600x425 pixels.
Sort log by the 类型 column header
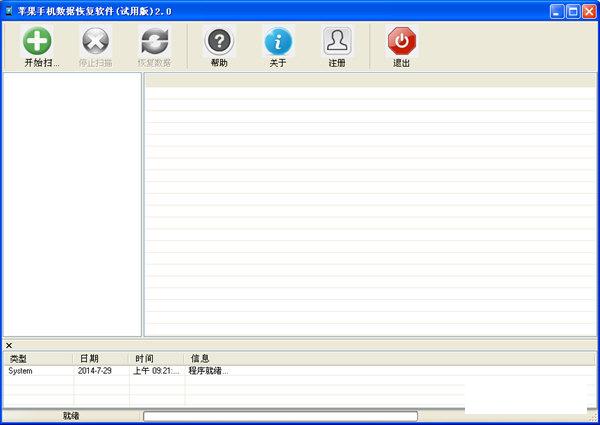(36, 358)
